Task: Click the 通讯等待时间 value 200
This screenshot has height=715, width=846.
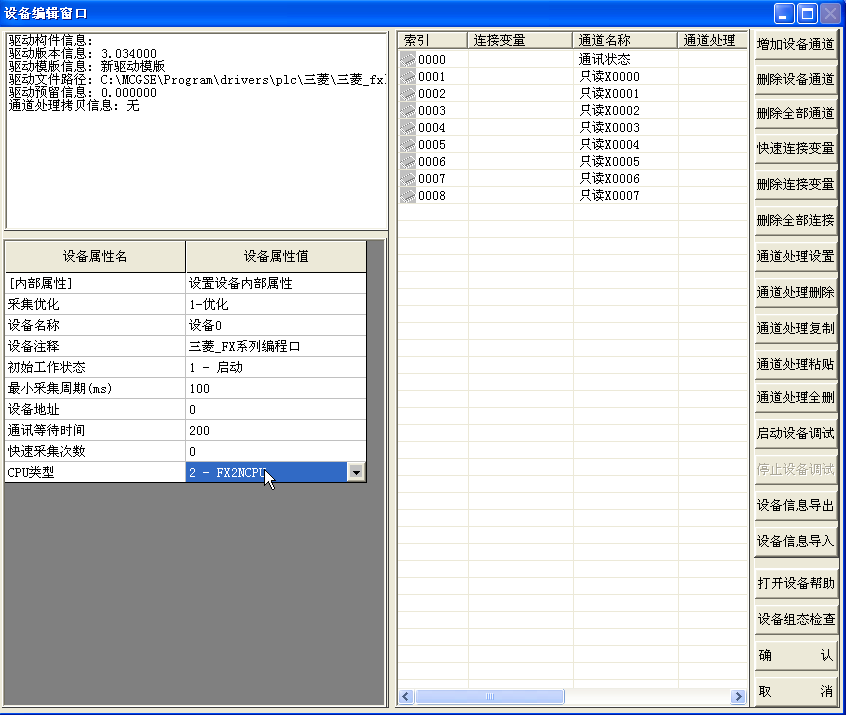Action: pos(276,431)
